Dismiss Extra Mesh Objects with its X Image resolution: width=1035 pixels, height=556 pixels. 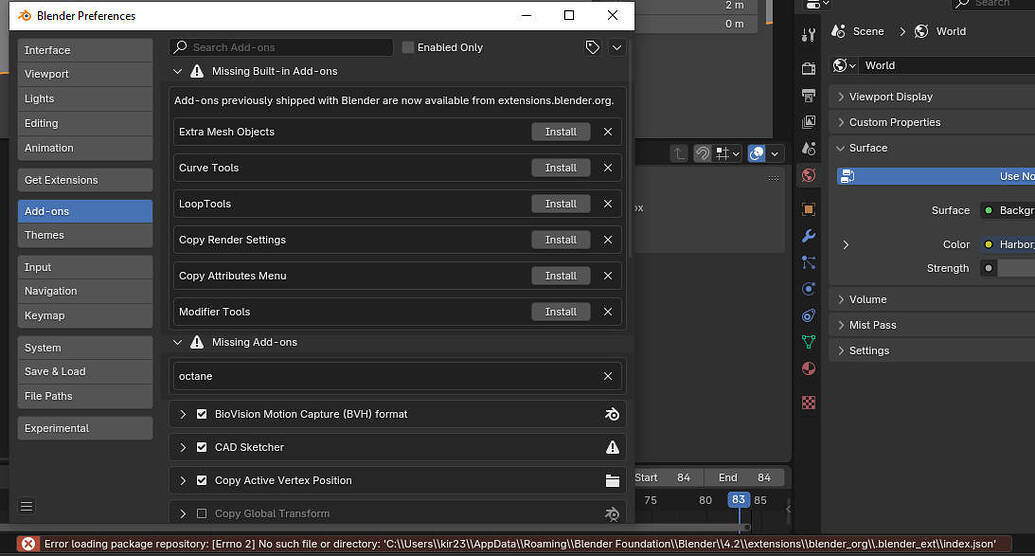pyautogui.click(x=608, y=132)
